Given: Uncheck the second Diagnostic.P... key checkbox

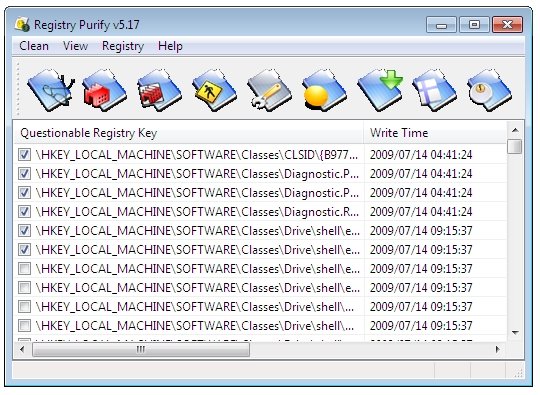Looking at the screenshot, I should click(x=24, y=193).
